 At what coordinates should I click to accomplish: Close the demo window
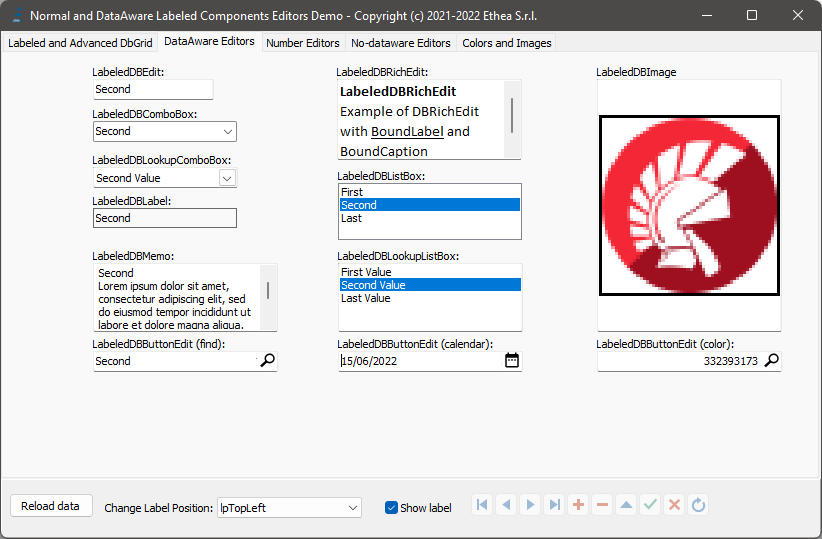click(798, 15)
